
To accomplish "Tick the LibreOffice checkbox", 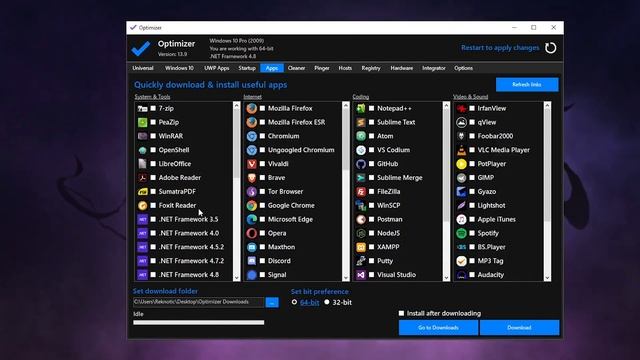I will coord(153,164).
